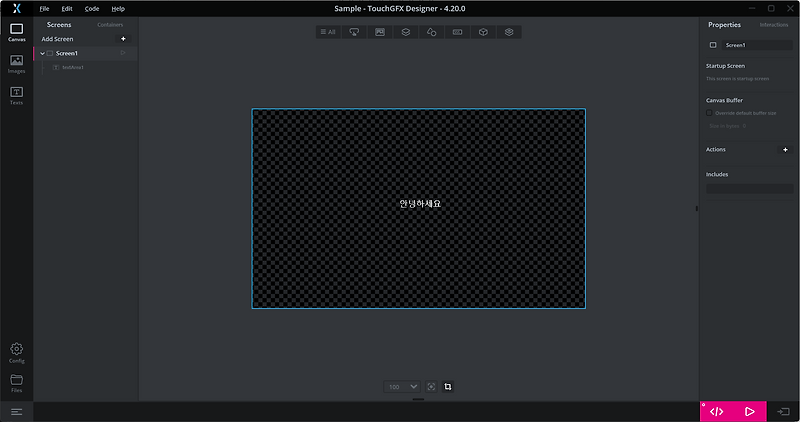The width and height of the screenshot is (800, 422).
Task: Collapse the Screen1 tree node
Action: [42, 53]
